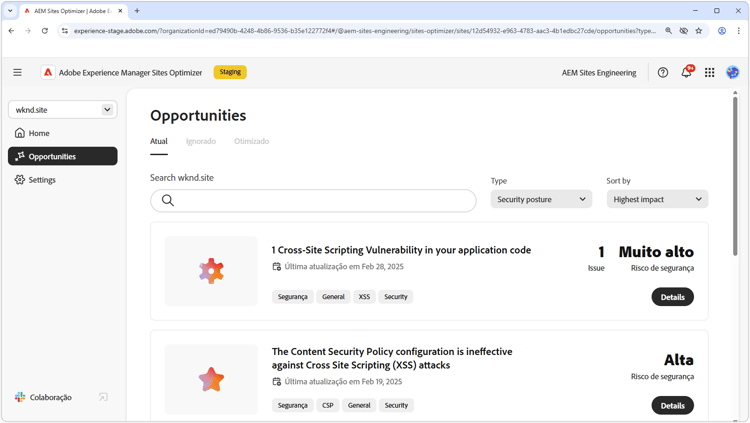
Task: Expand the wknd.site site selector
Action: coord(63,110)
